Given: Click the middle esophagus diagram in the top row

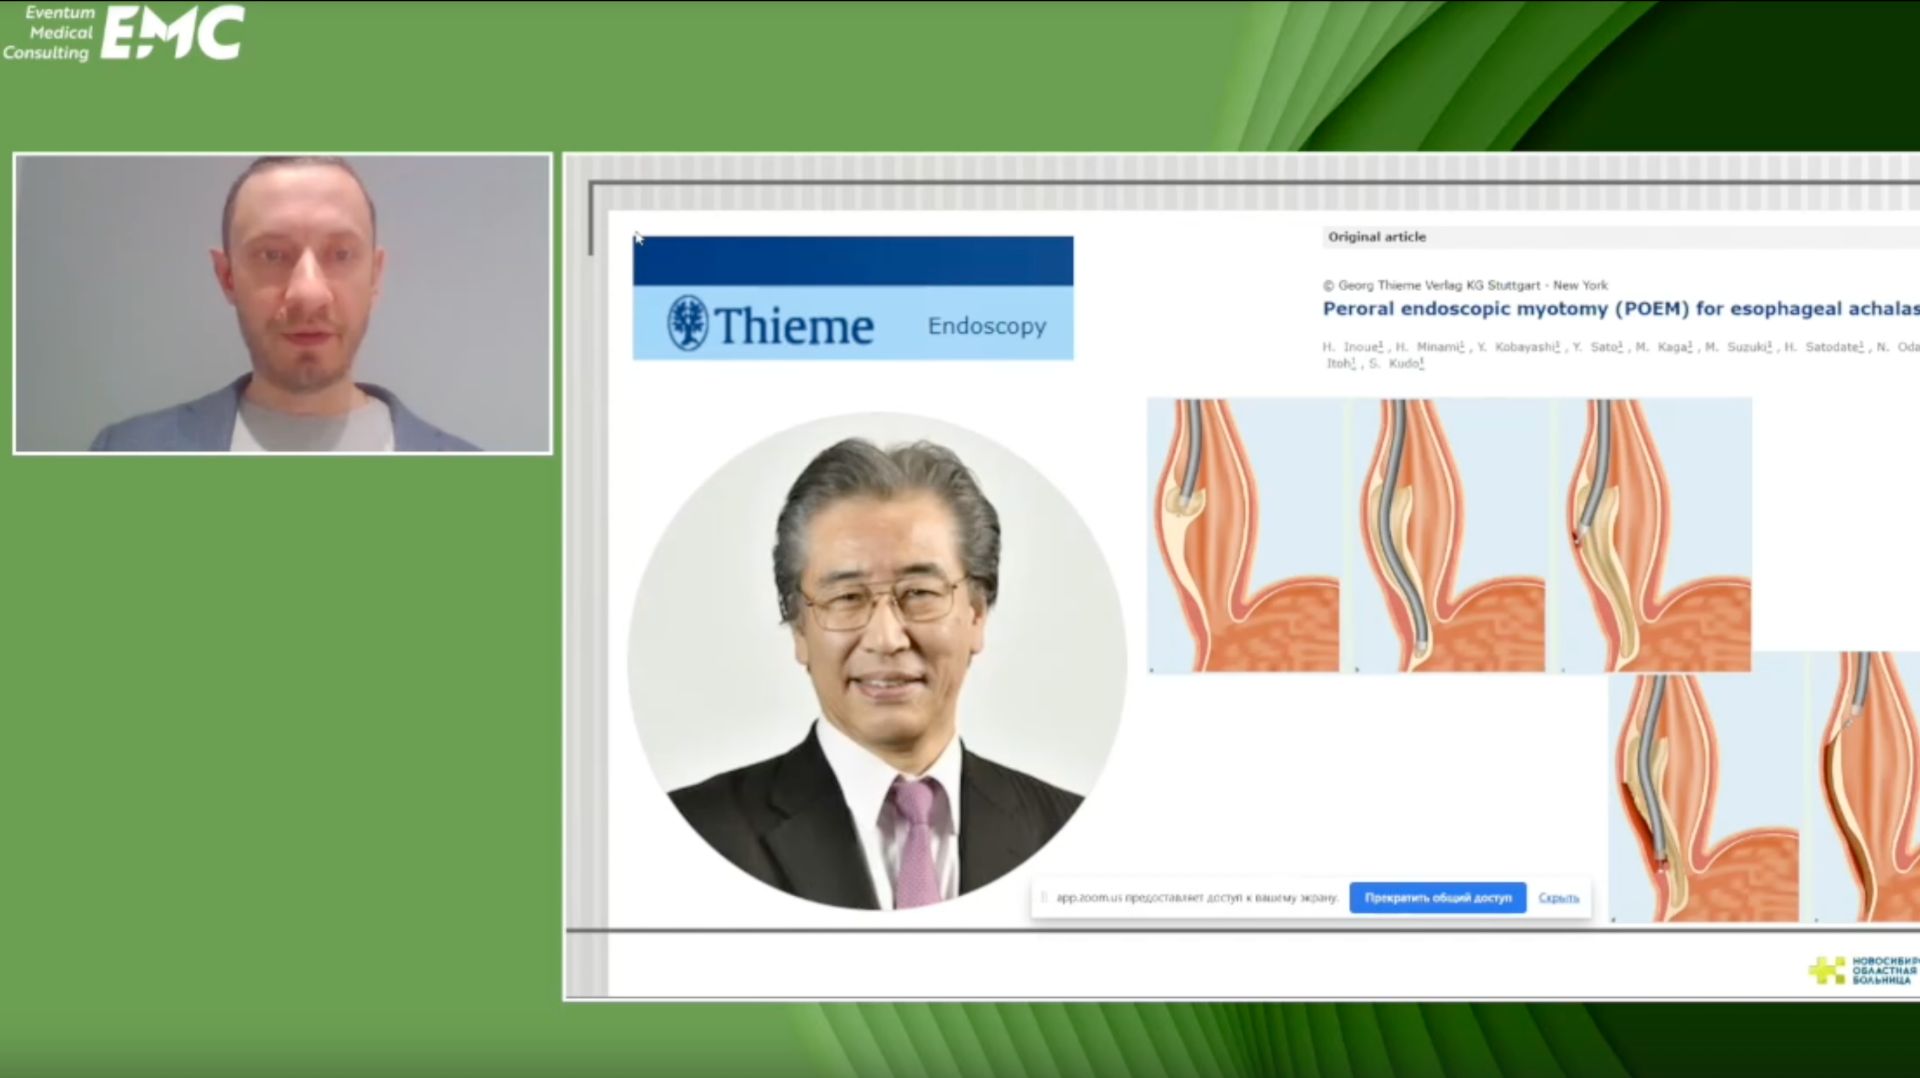Looking at the screenshot, I should pos(1448,536).
